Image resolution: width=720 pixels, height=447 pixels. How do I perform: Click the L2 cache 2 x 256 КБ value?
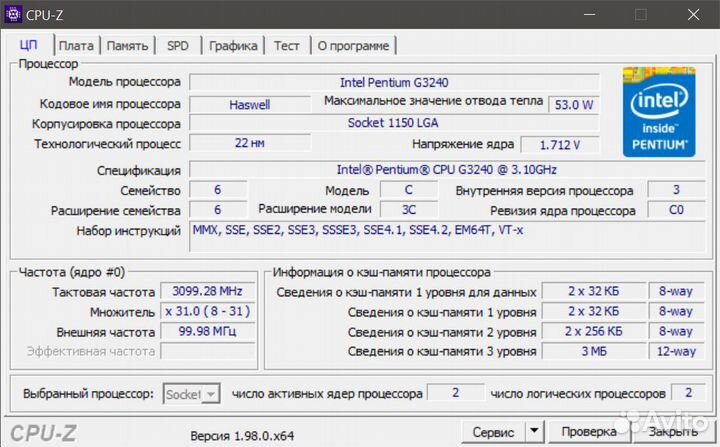594,331
